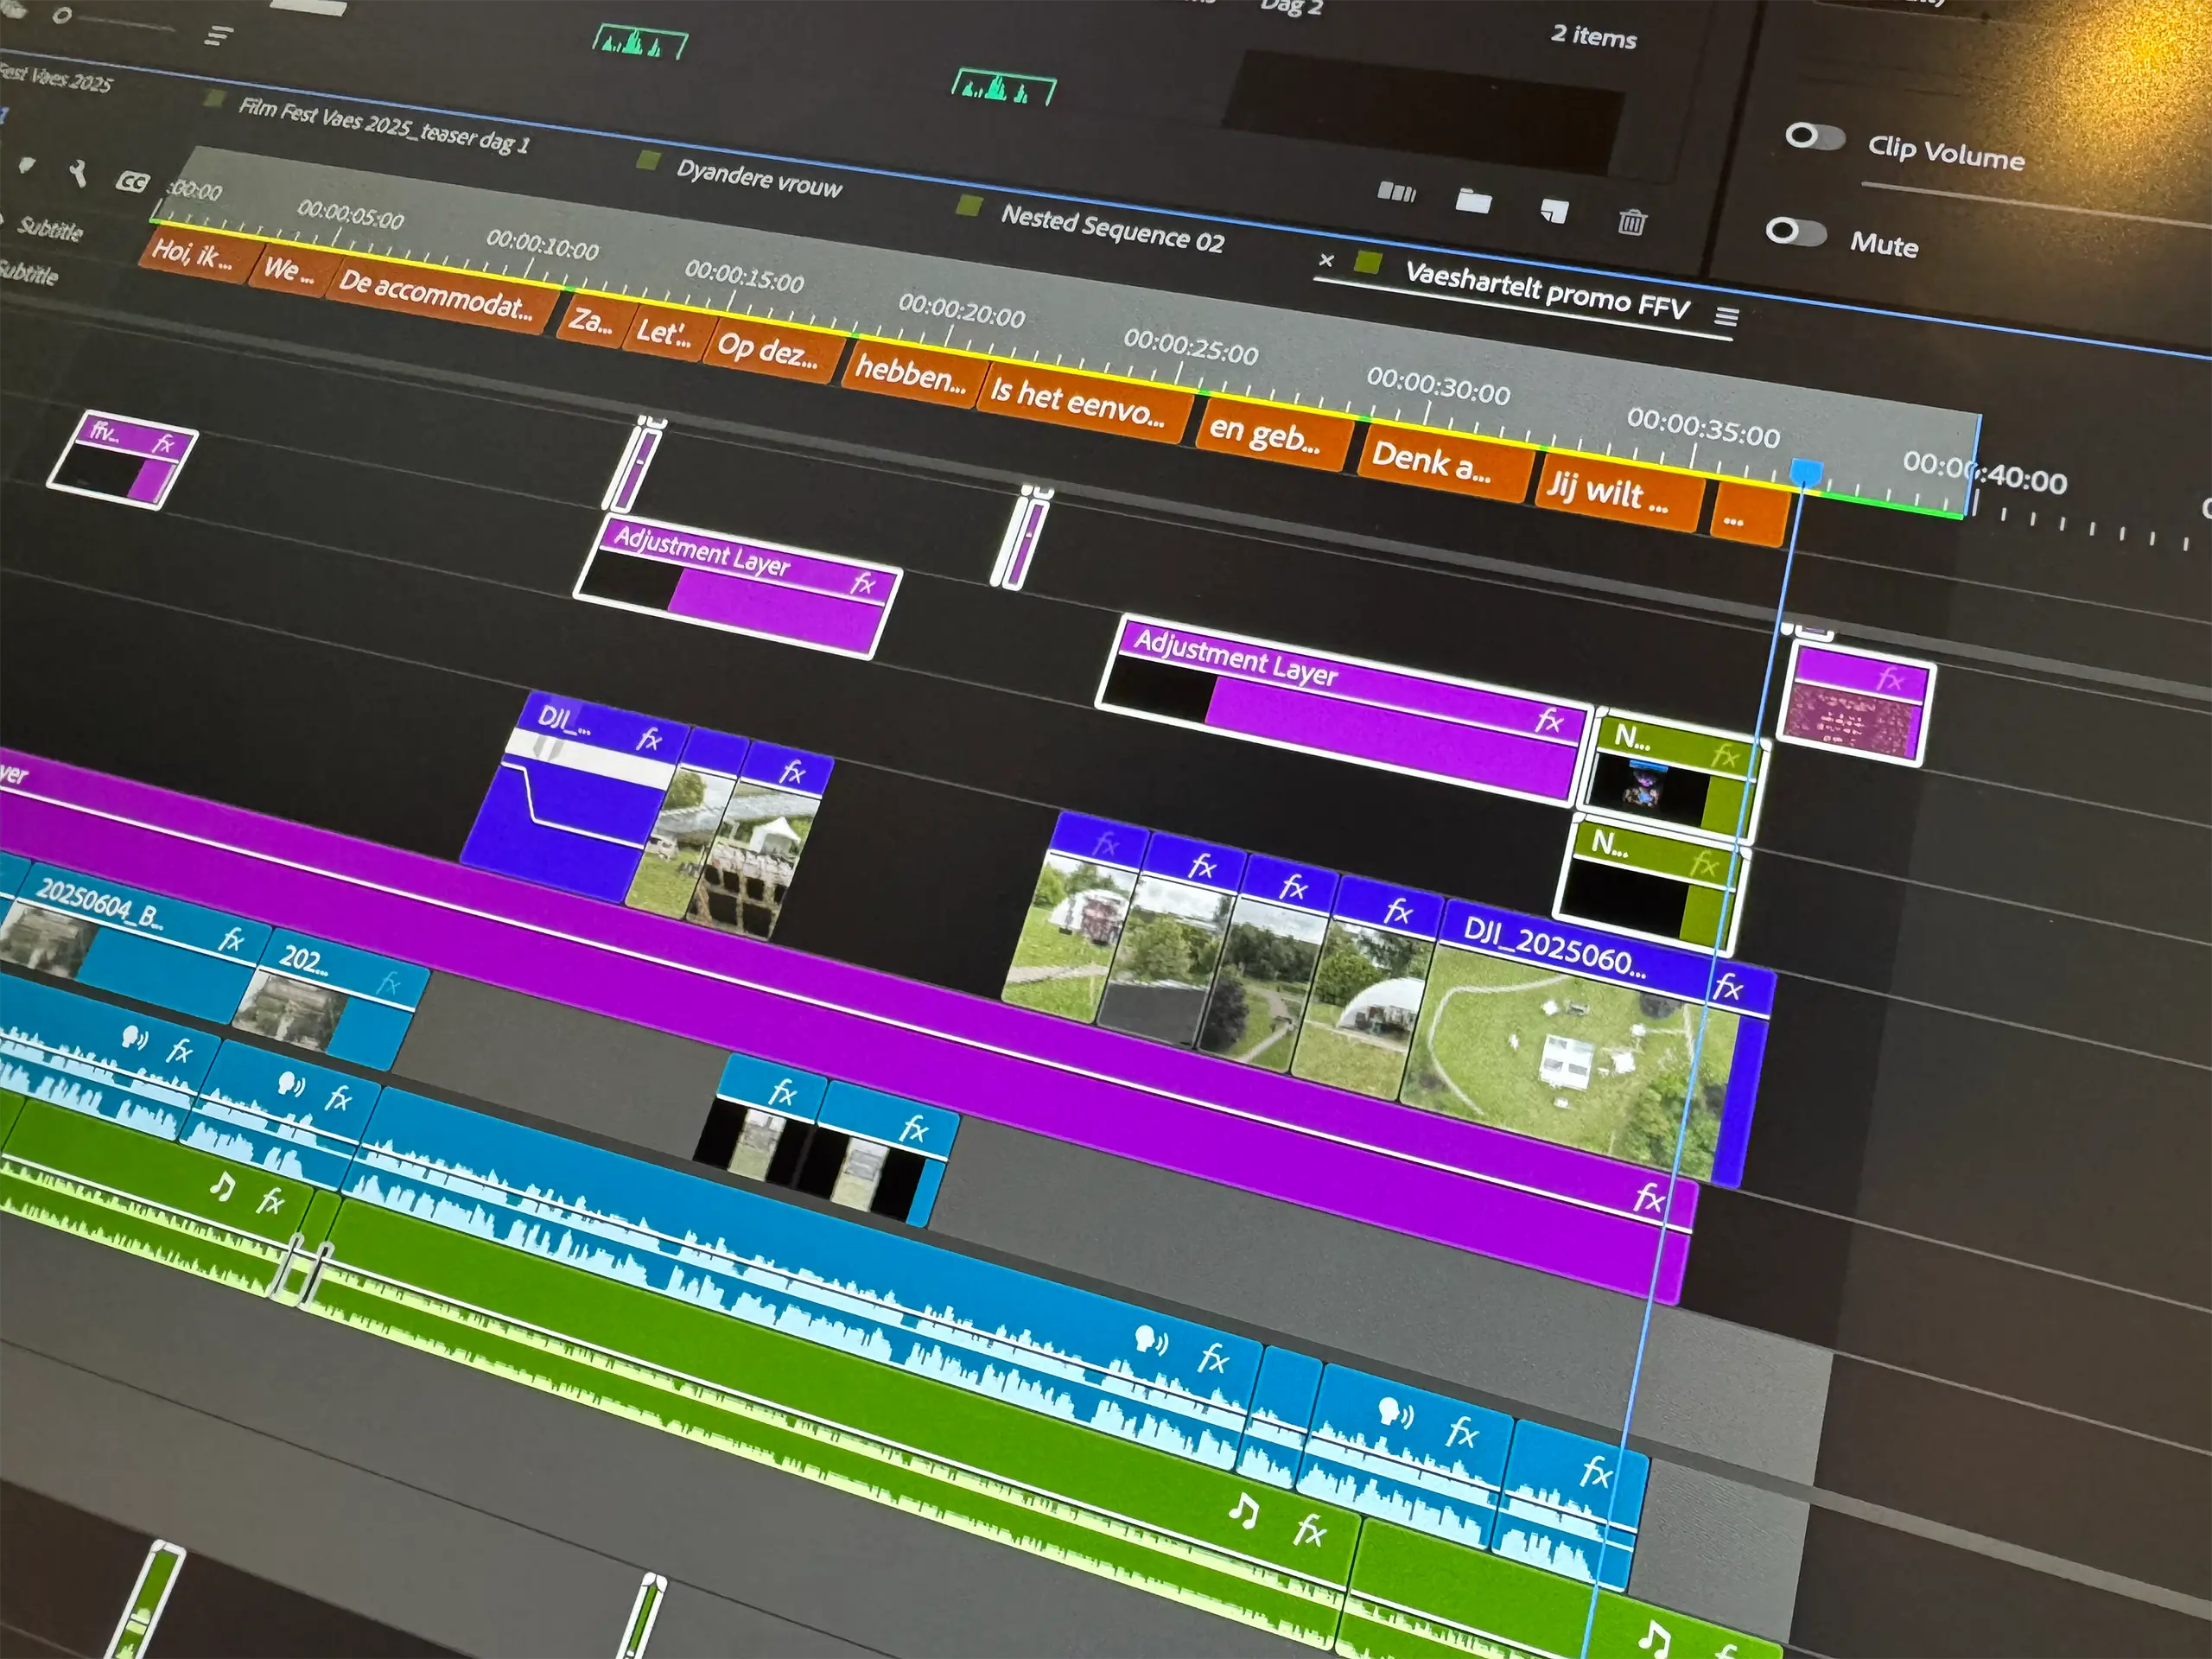This screenshot has height=1659, width=2212.
Task: Open Timeline display settings wrench
Action: click(x=78, y=174)
